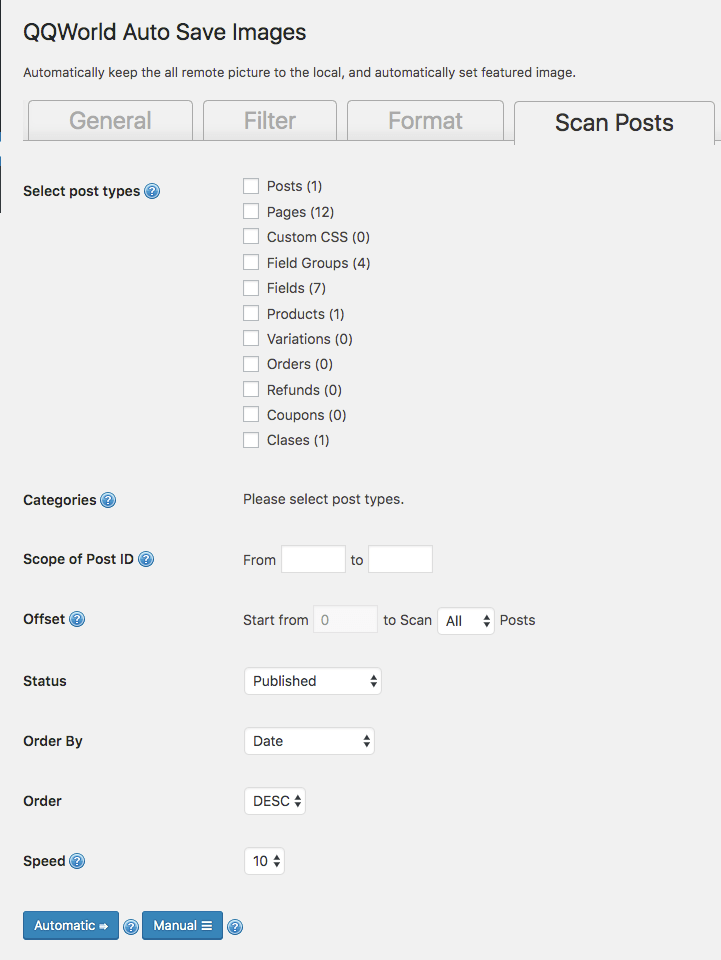The image size is (721, 960).
Task: Start scanning with the Automatic button
Action: pyautogui.click(x=70, y=926)
